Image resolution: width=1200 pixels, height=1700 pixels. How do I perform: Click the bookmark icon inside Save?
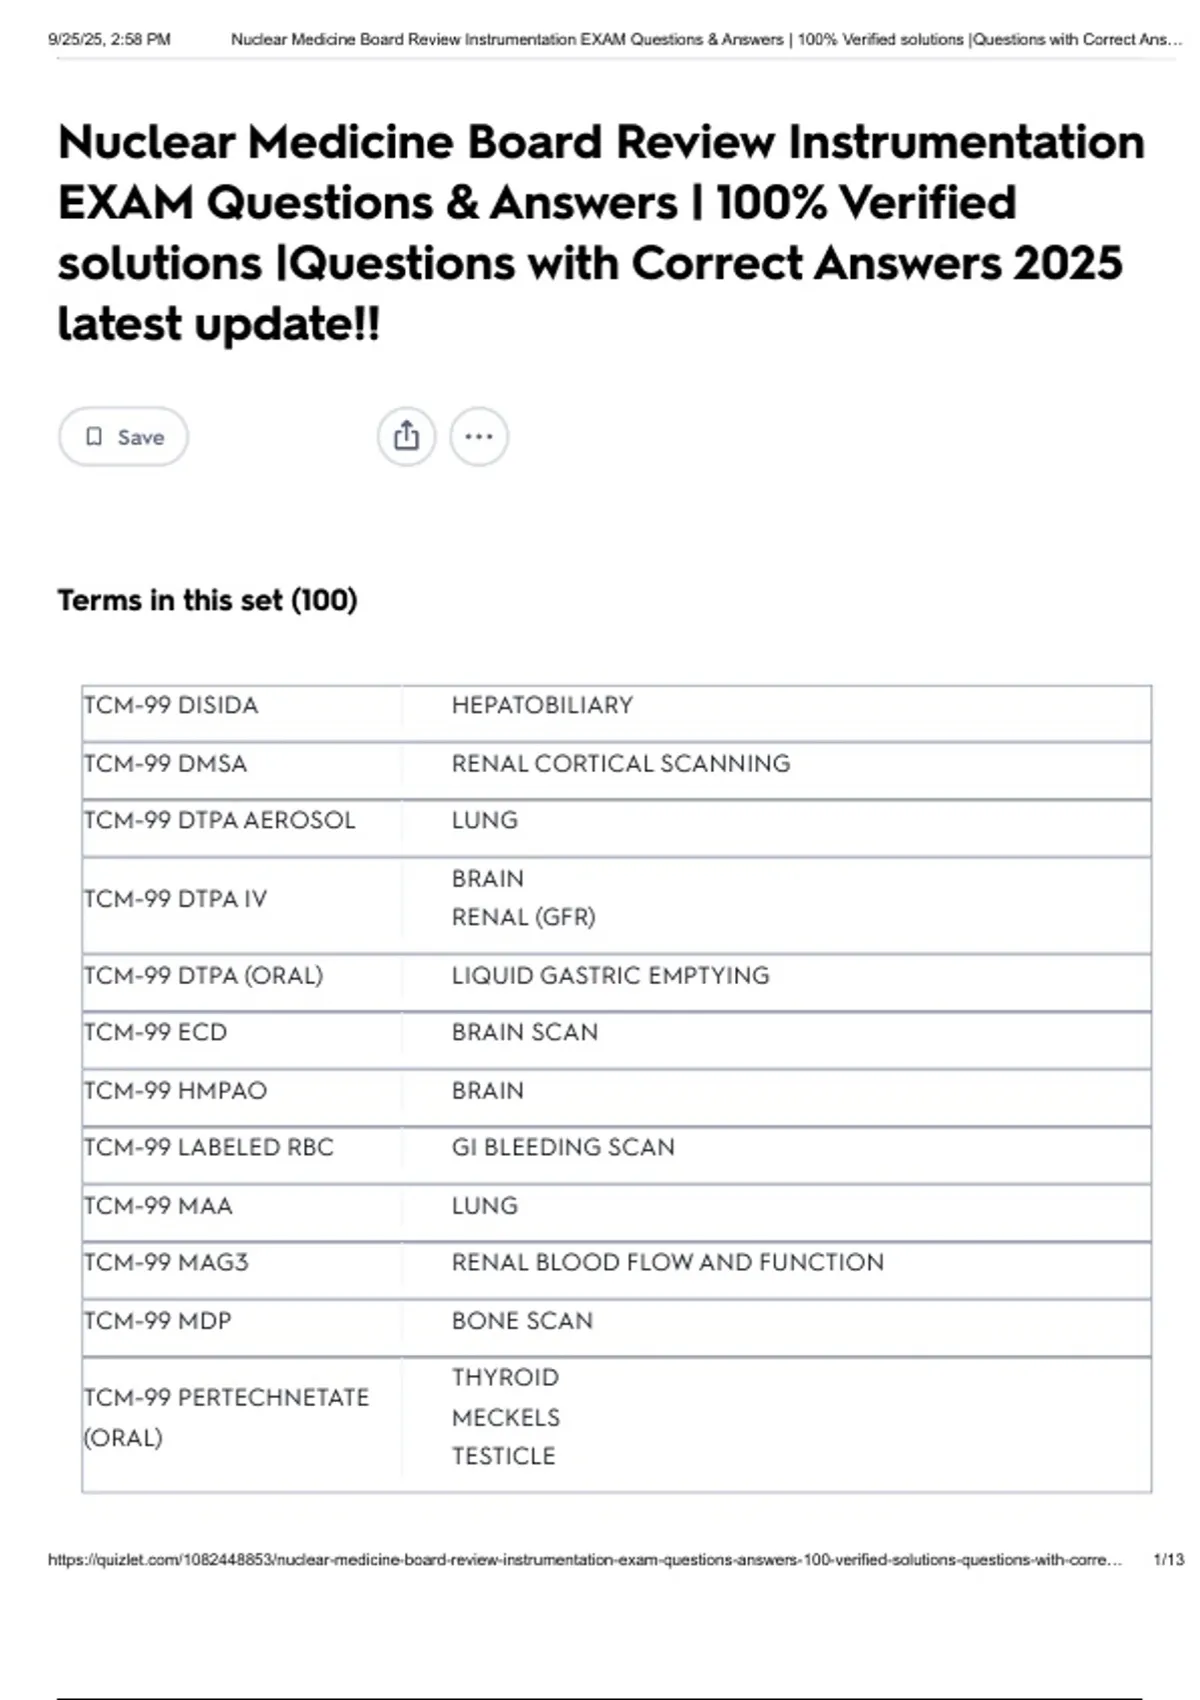point(94,436)
